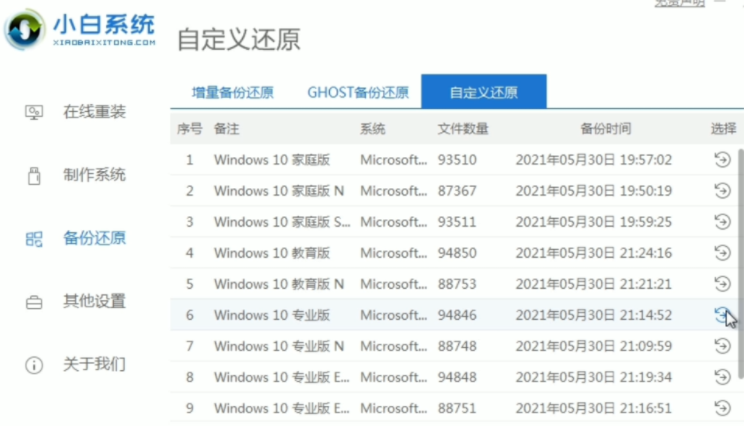Click file count 88753

(x=457, y=284)
